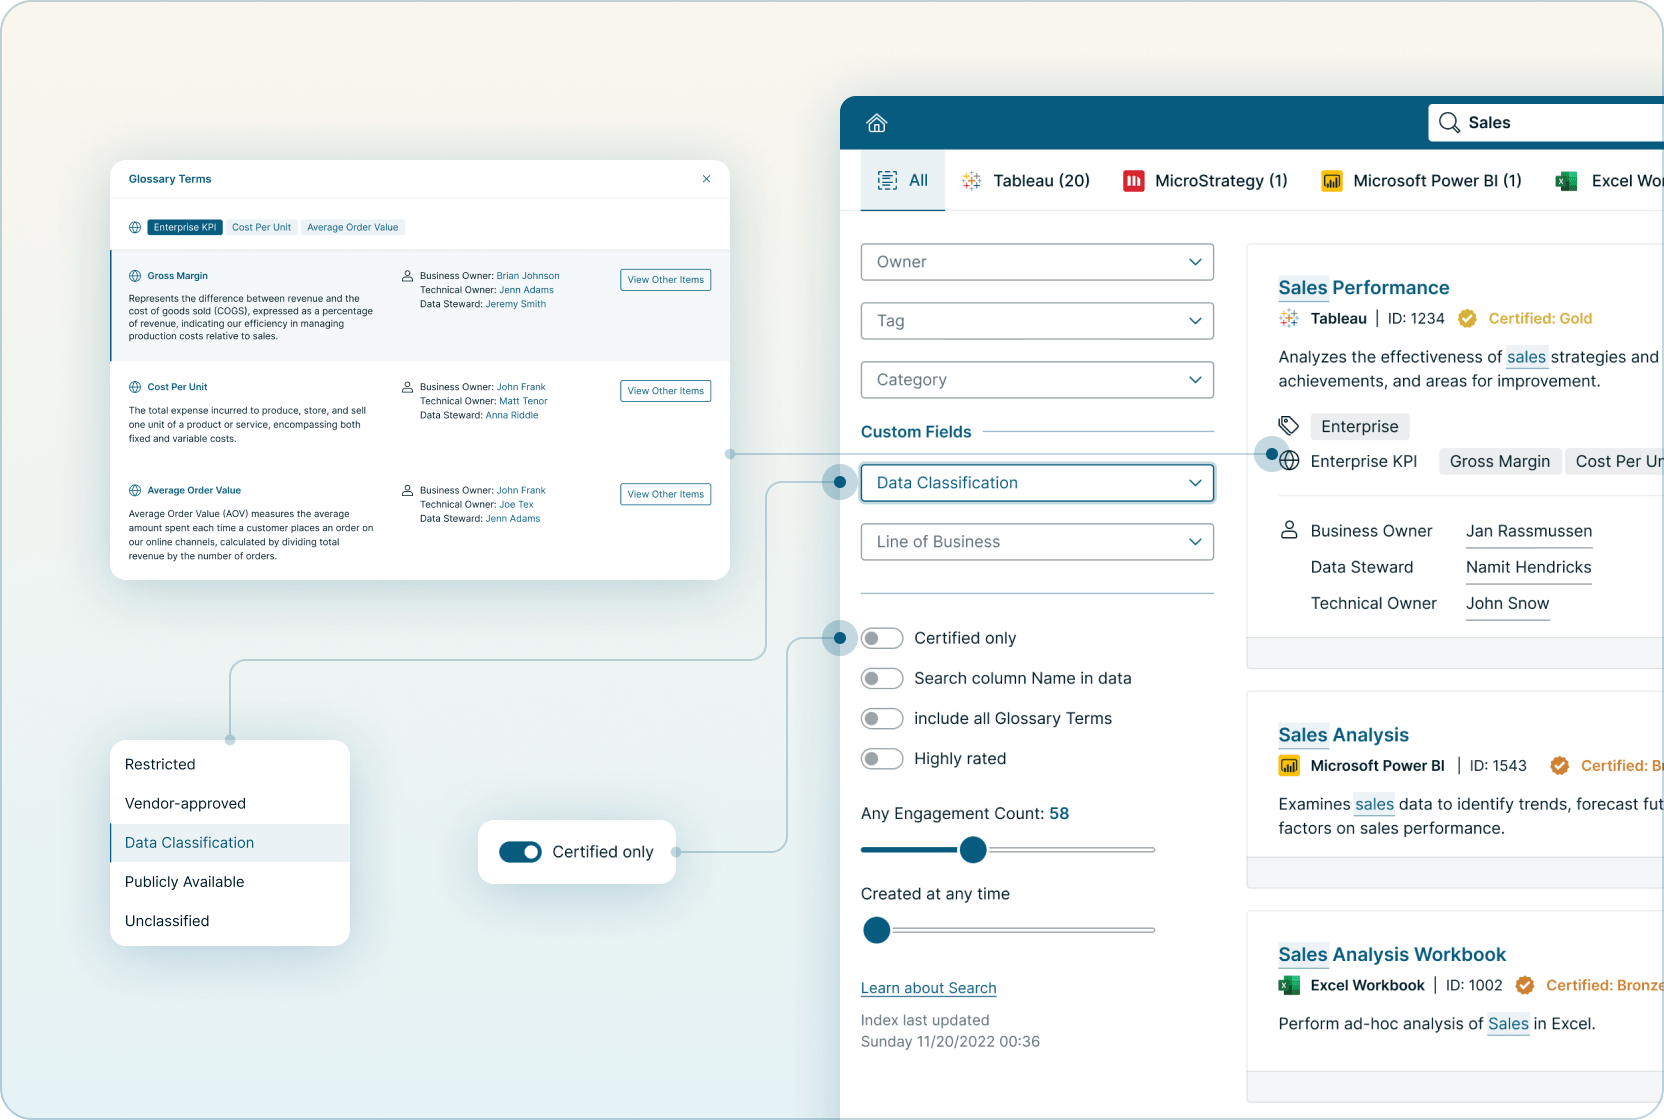Open Line of Business dropdown
The width and height of the screenshot is (1664, 1120).
tap(1037, 542)
